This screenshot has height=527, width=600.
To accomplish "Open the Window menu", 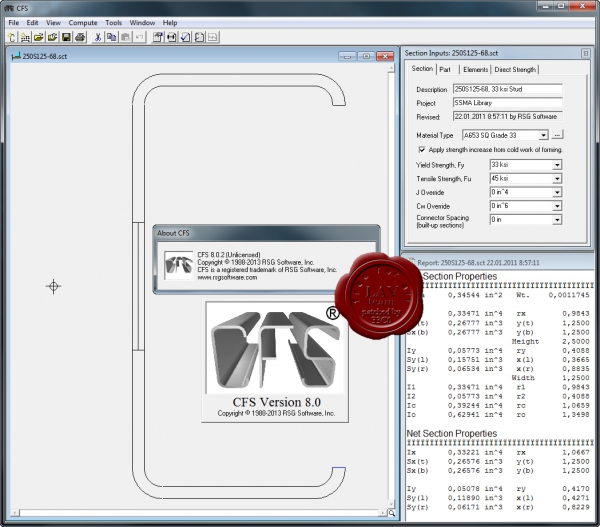I will 142,23.
